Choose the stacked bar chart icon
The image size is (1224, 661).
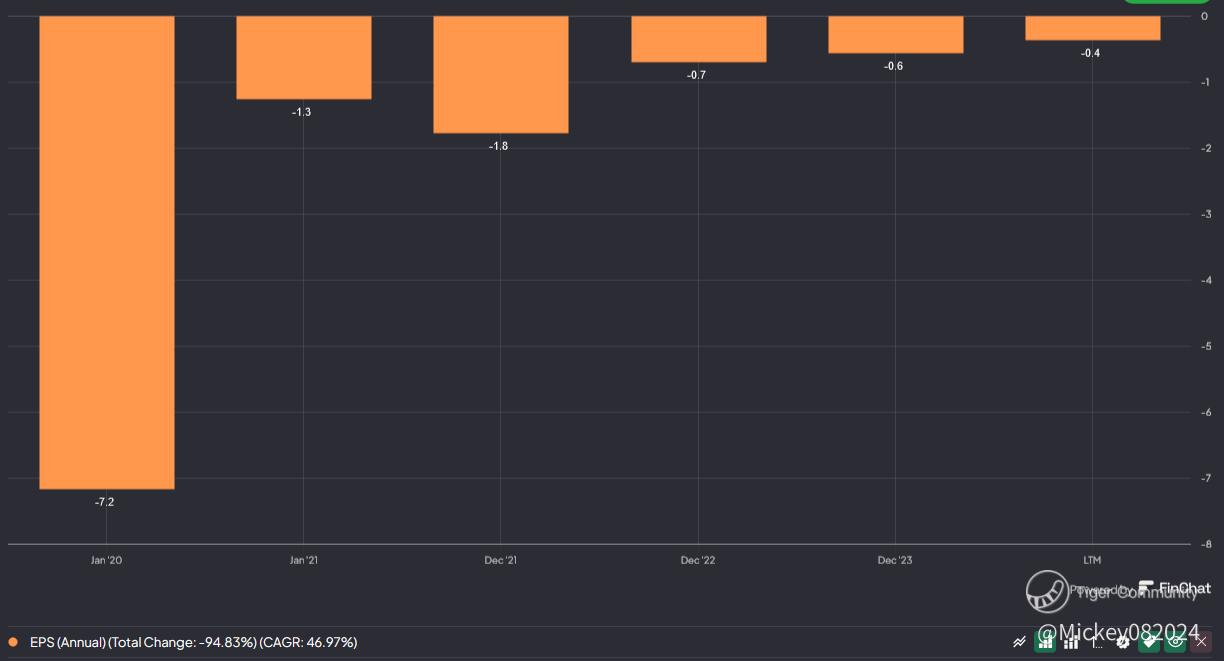[1071, 642]
